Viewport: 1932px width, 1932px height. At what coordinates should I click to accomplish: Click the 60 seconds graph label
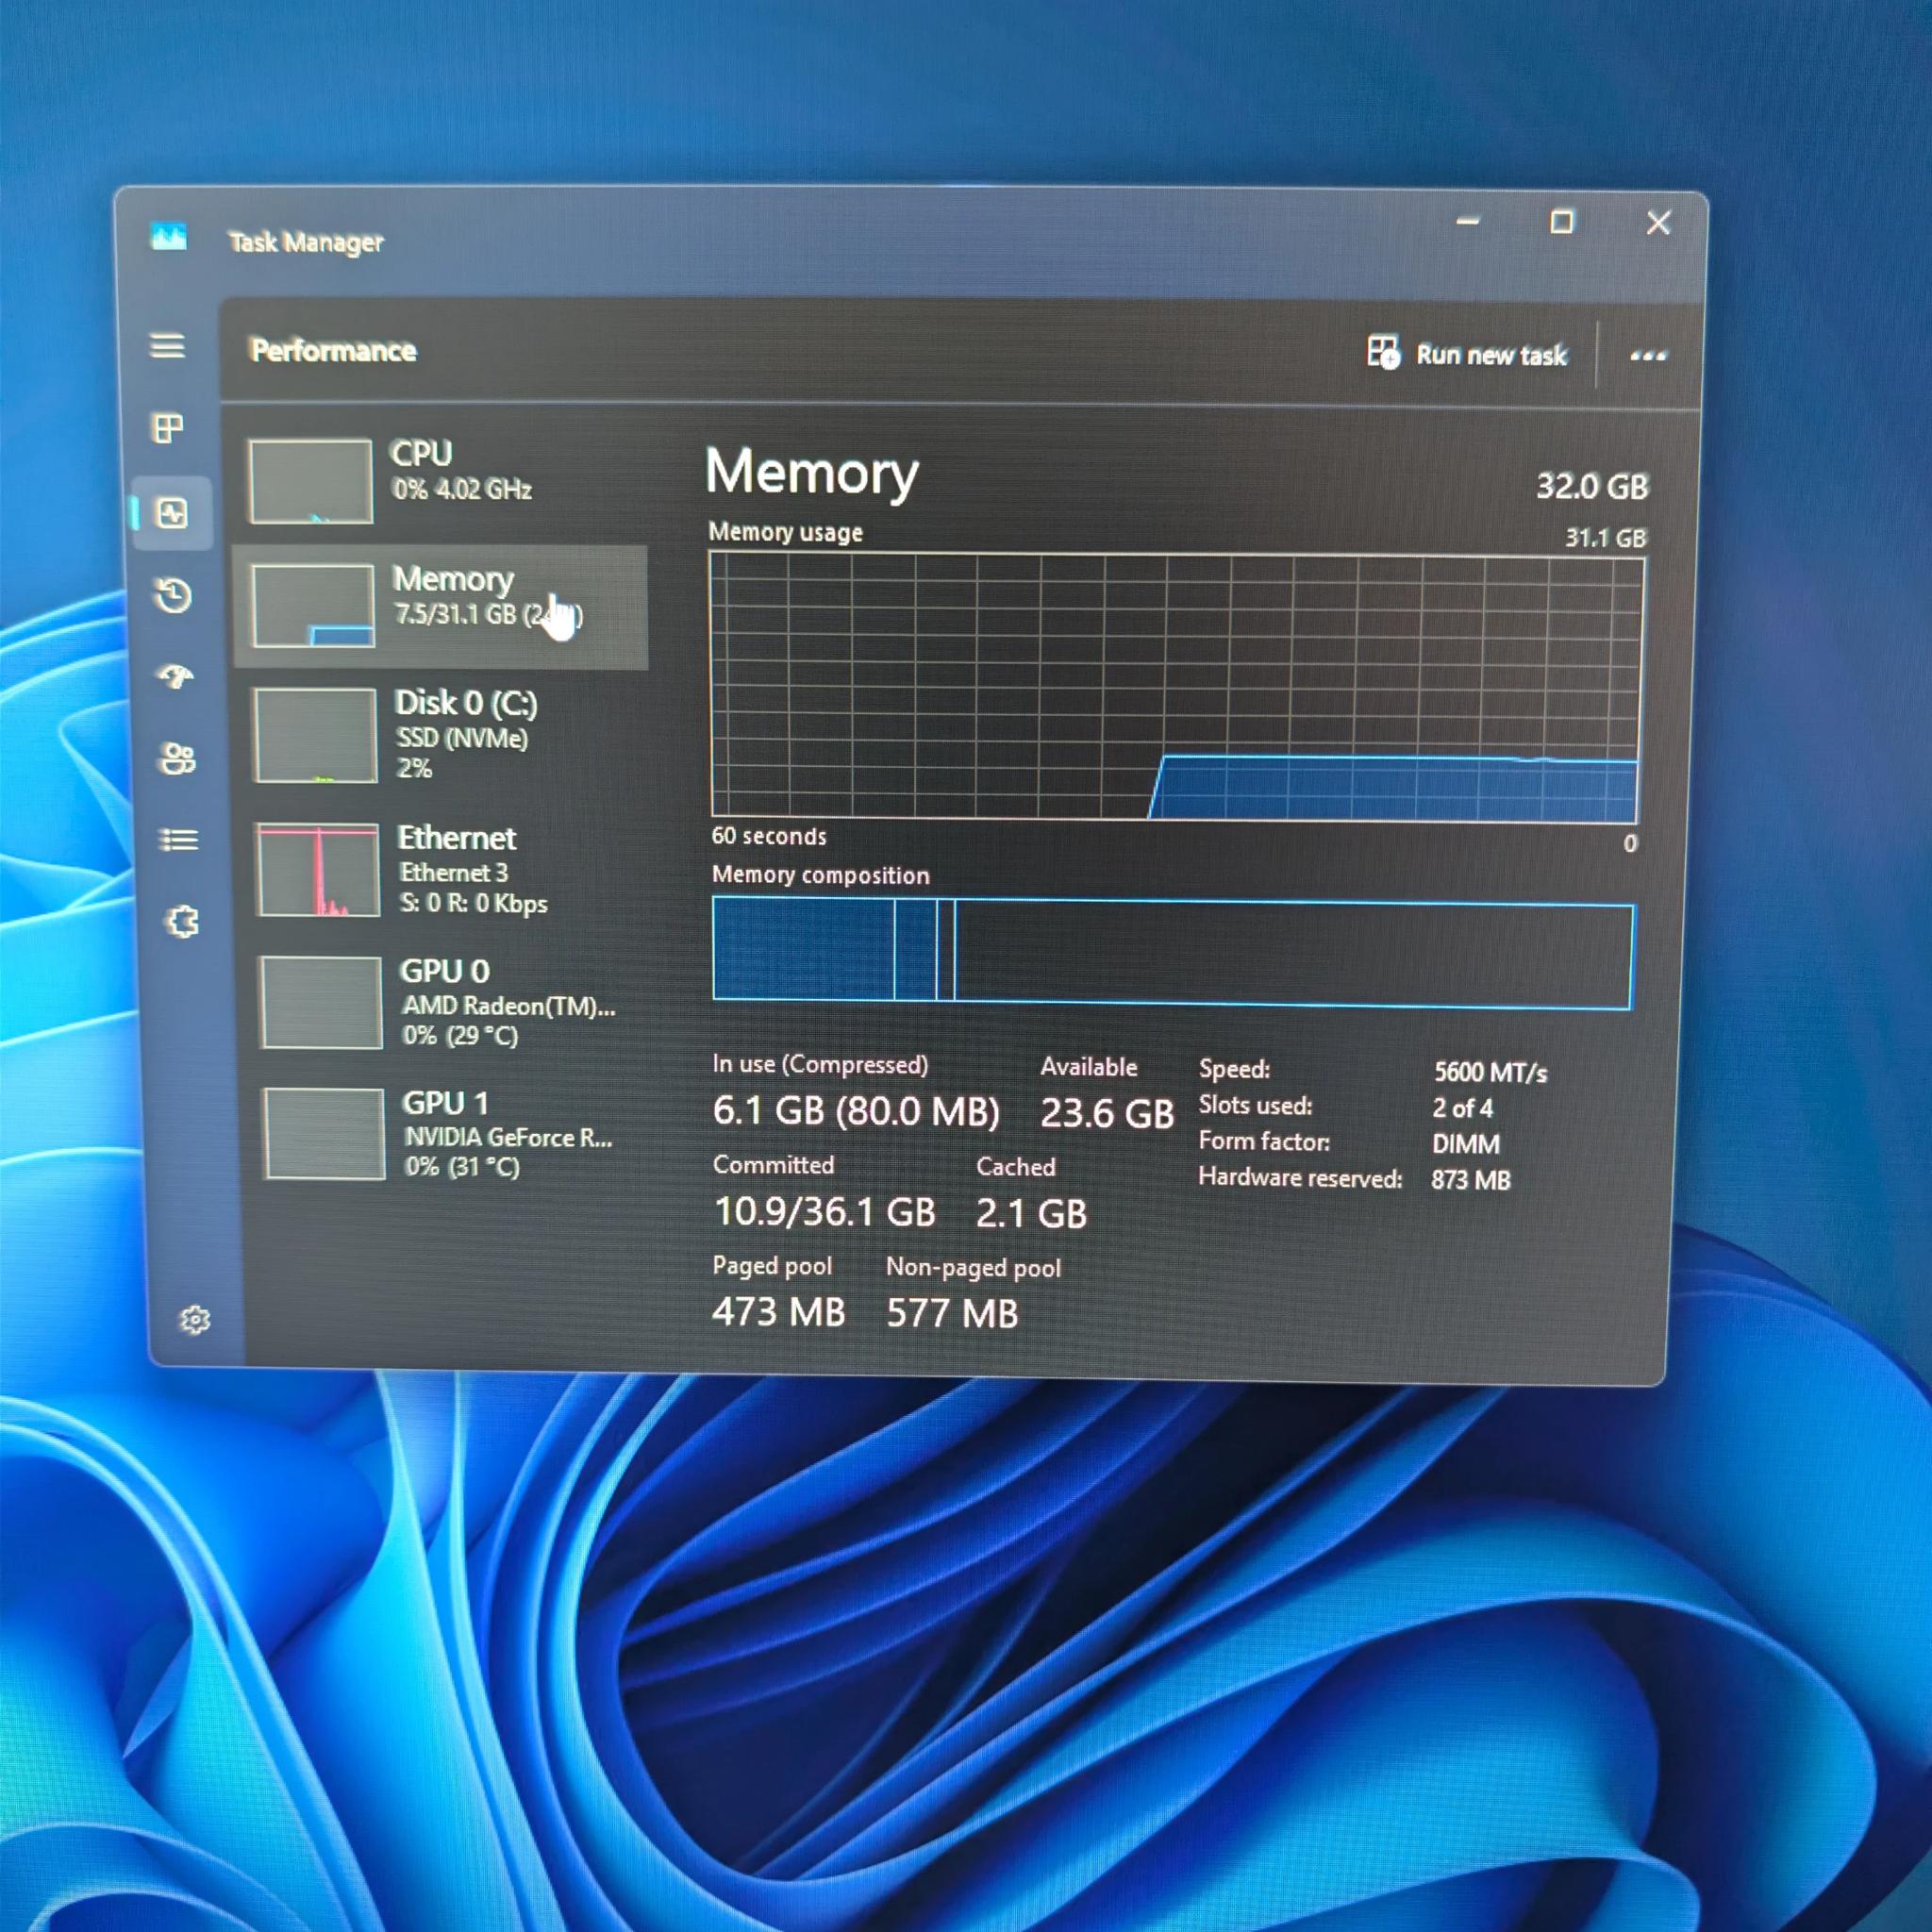[x=769, y=836]
